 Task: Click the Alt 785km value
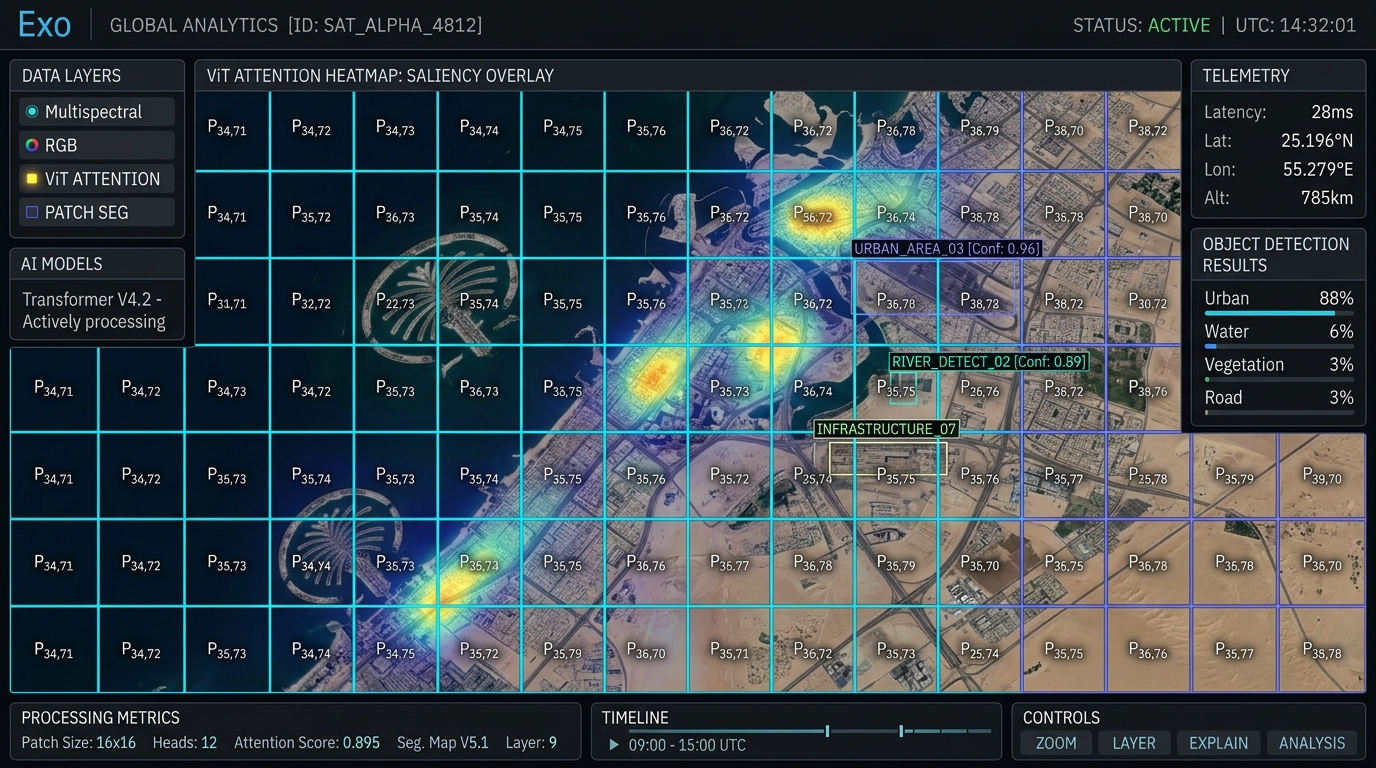point(1329,198)
